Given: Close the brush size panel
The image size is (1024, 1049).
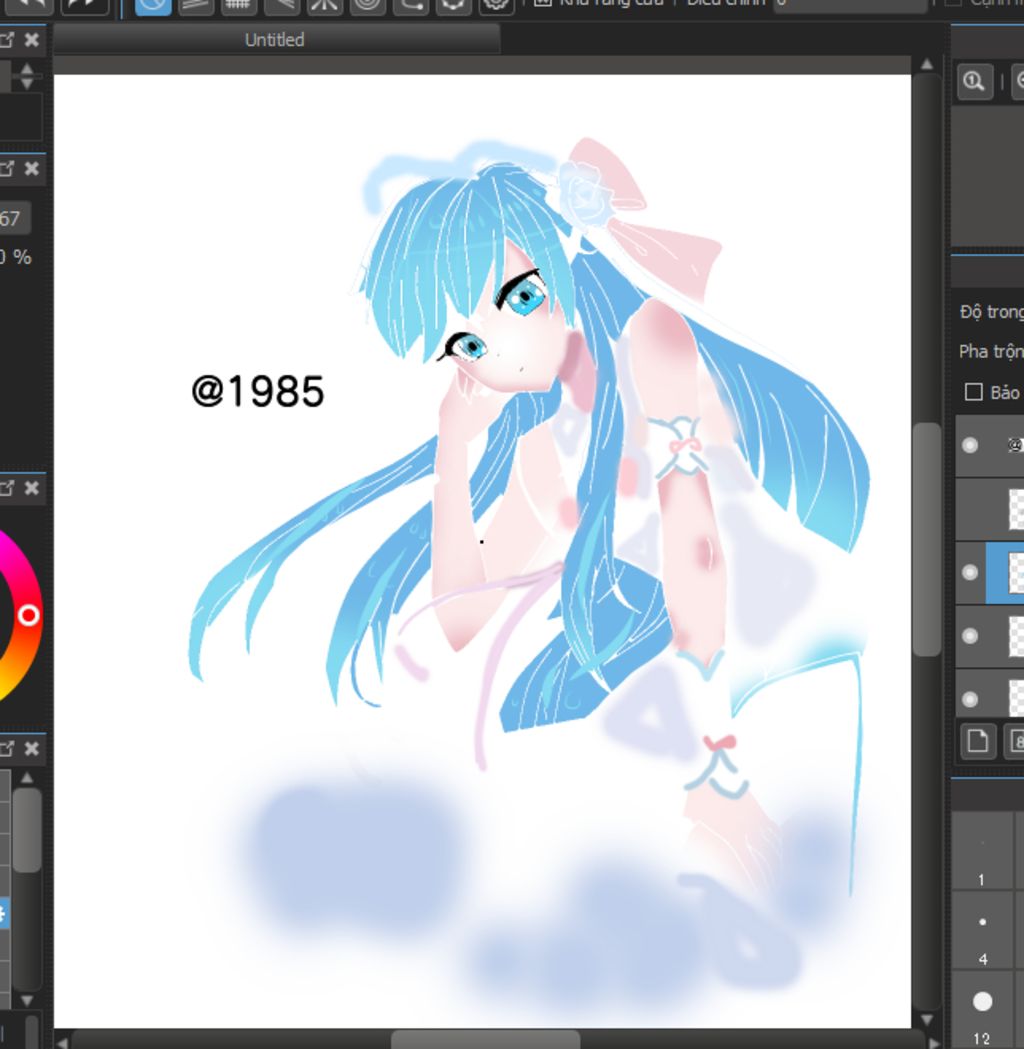Looking at the screenshot, I should pyautogui.click(x=31, y=169).
